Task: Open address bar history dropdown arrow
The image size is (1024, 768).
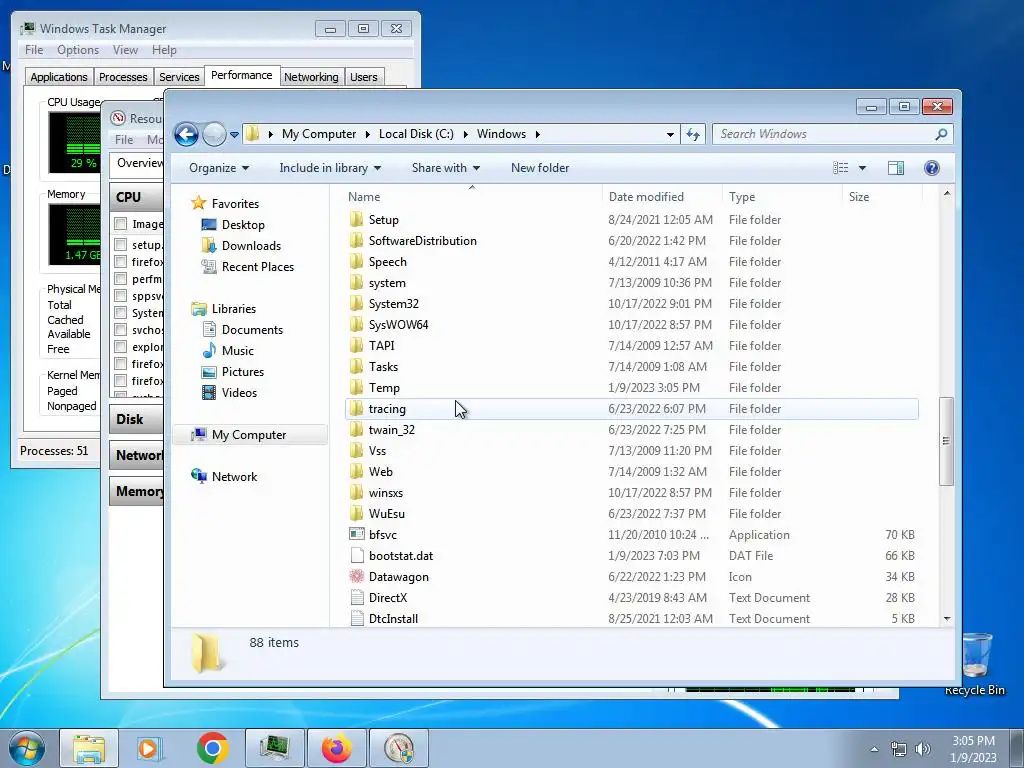Action: [670, 135]
